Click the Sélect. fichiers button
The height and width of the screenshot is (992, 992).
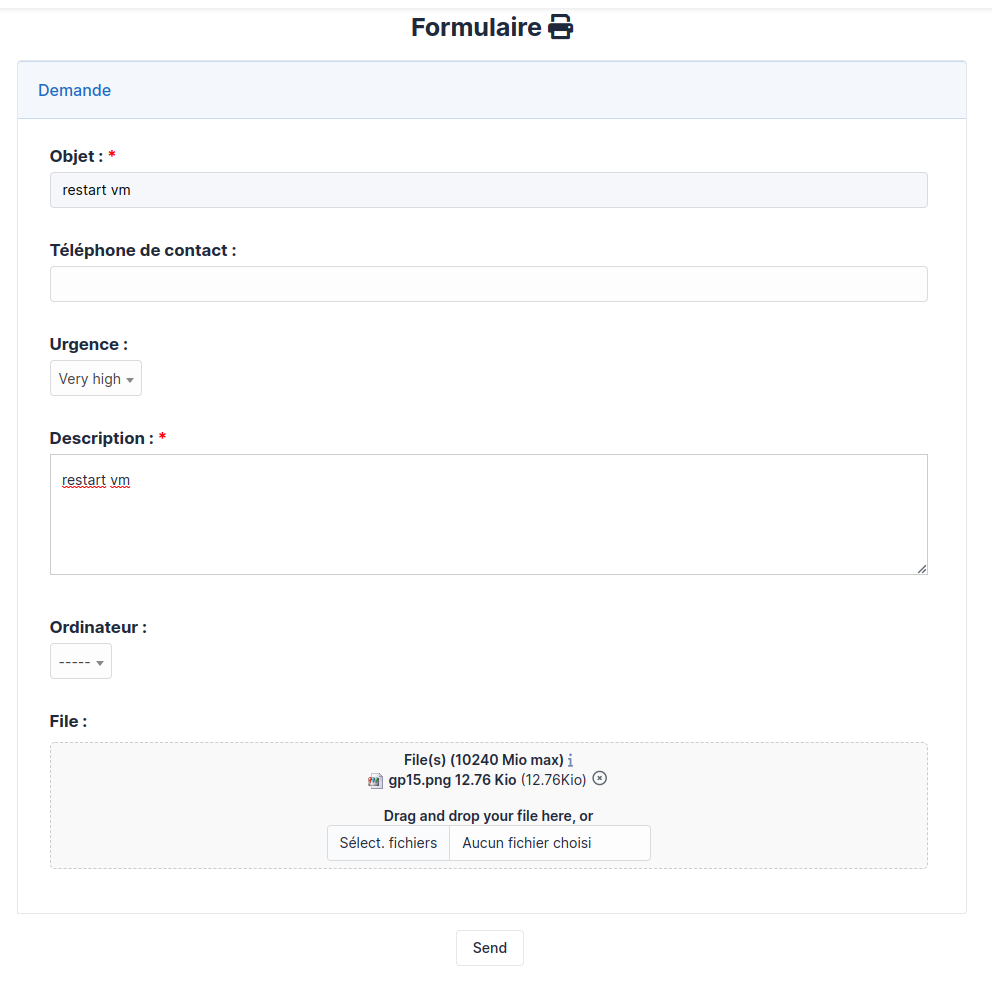coord(388,843)
